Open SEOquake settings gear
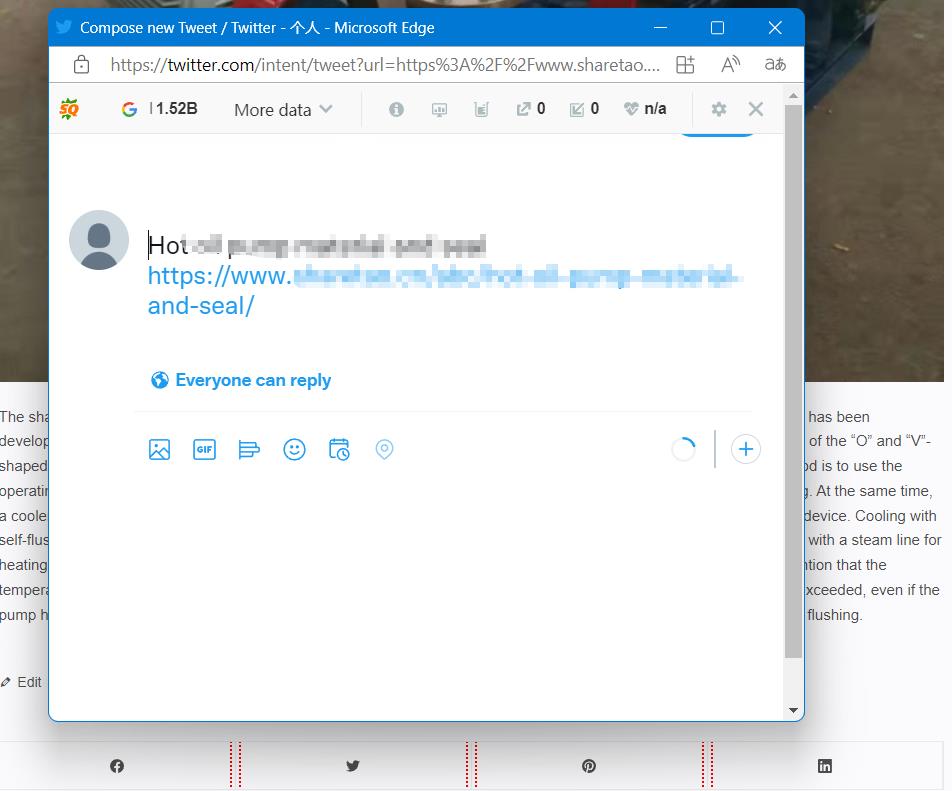The width and height of the screenshot is (952, 791). coord(719,109)
